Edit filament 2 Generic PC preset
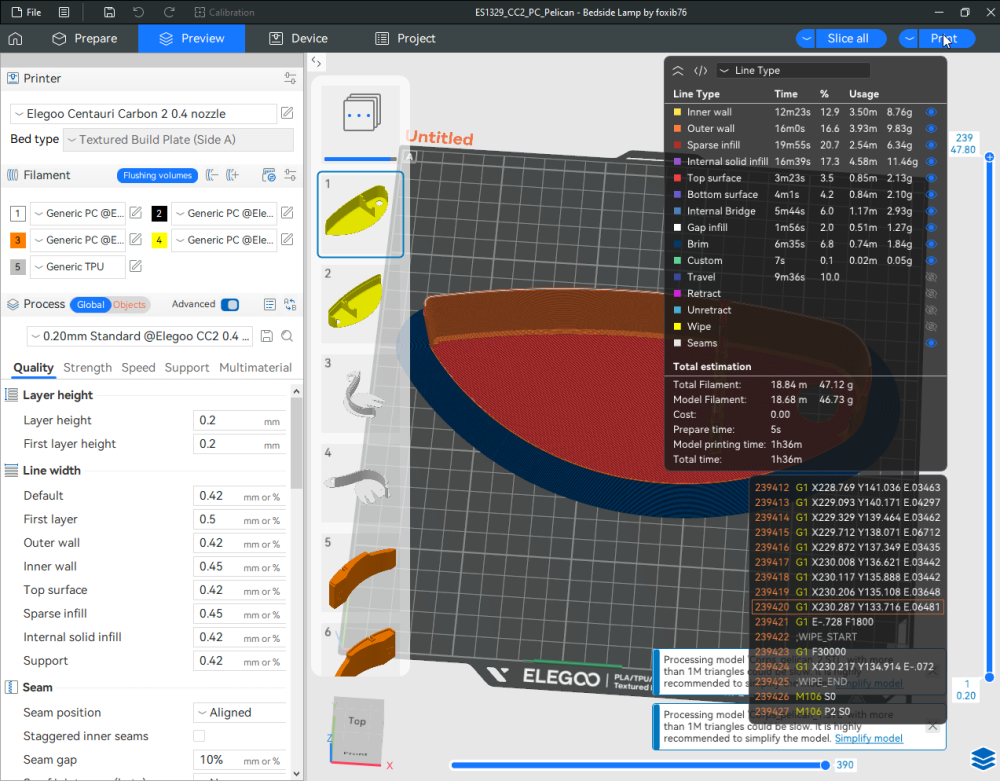This screenshot has height=781, width=1000. (x=287, y=213)
